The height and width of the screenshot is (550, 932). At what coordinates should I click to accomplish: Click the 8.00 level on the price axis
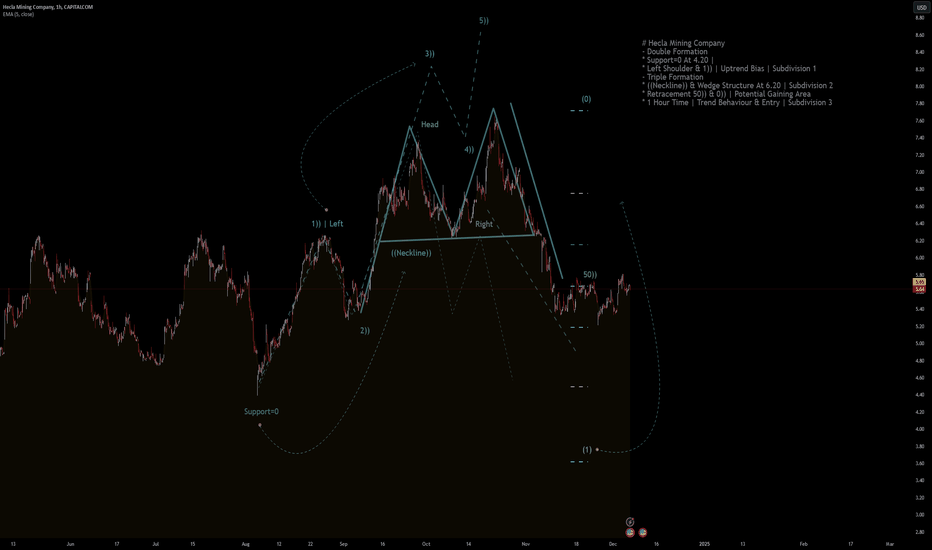pos(920,86)
